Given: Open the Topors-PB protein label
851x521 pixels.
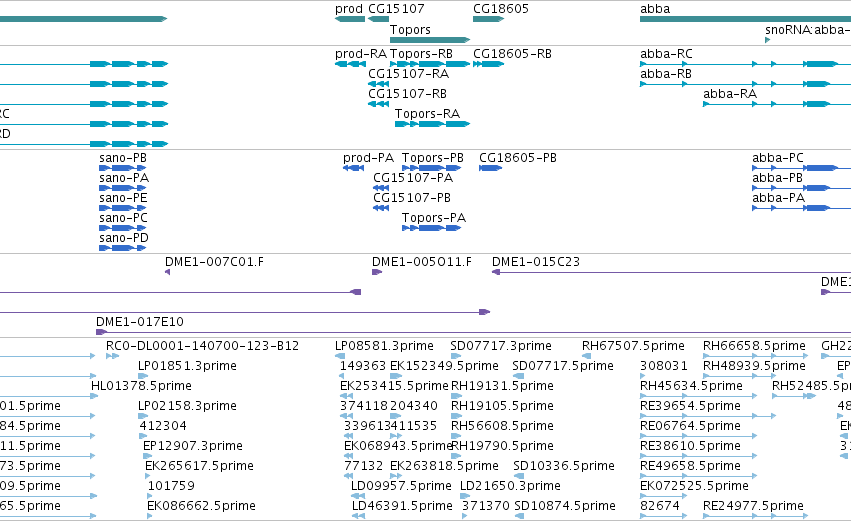Looking at the screenshot, I should click(433, 158).
